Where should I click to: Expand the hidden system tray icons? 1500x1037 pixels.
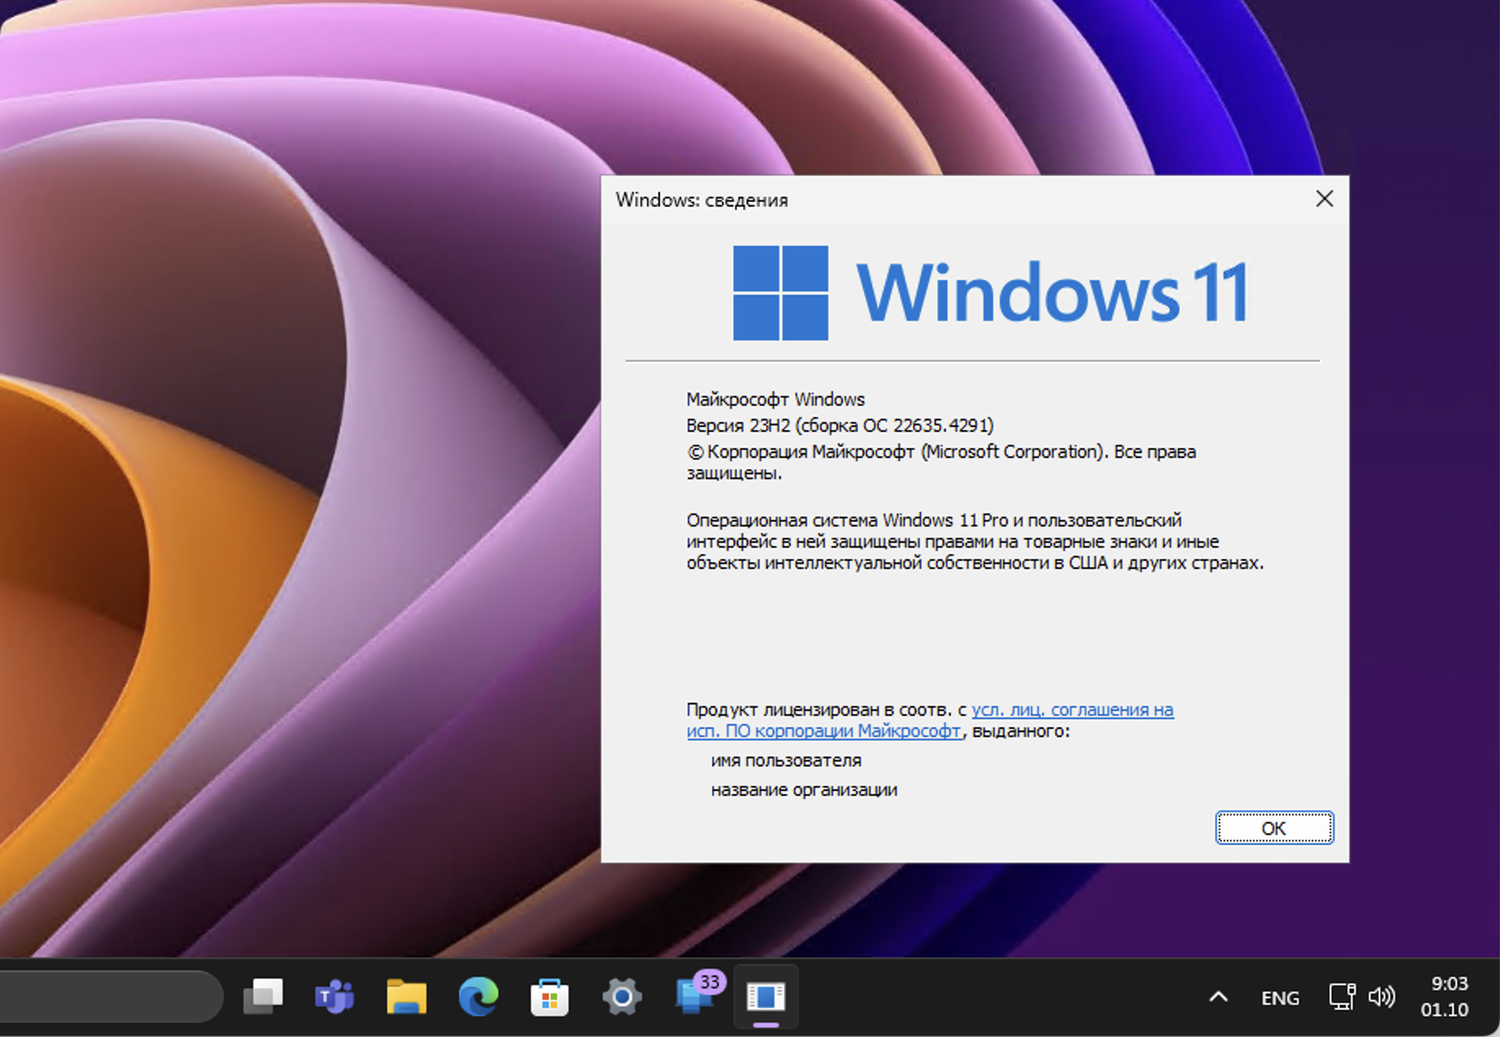click(x=1218, y=997)
